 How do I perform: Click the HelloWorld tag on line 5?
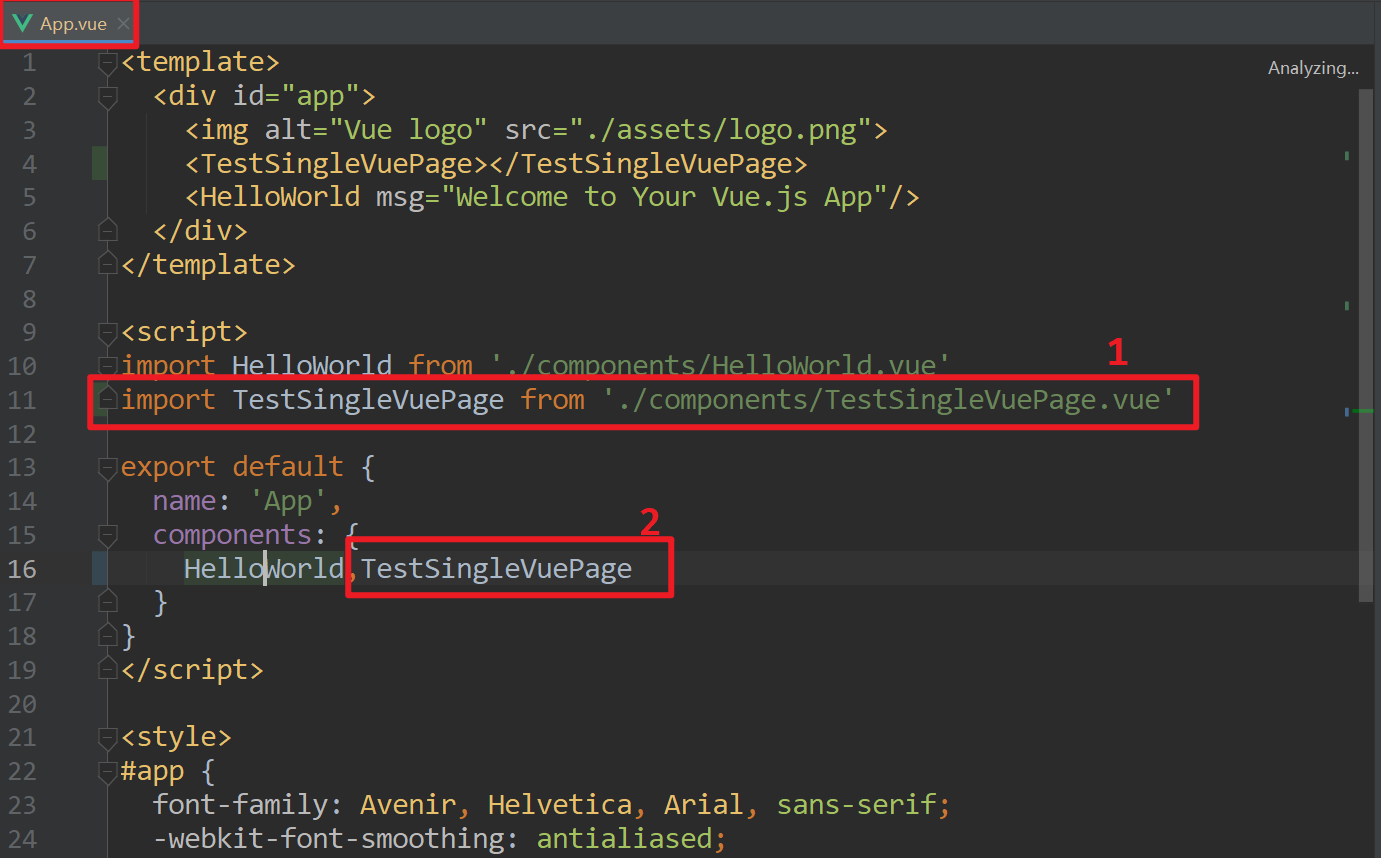click(x=280, y=197)
